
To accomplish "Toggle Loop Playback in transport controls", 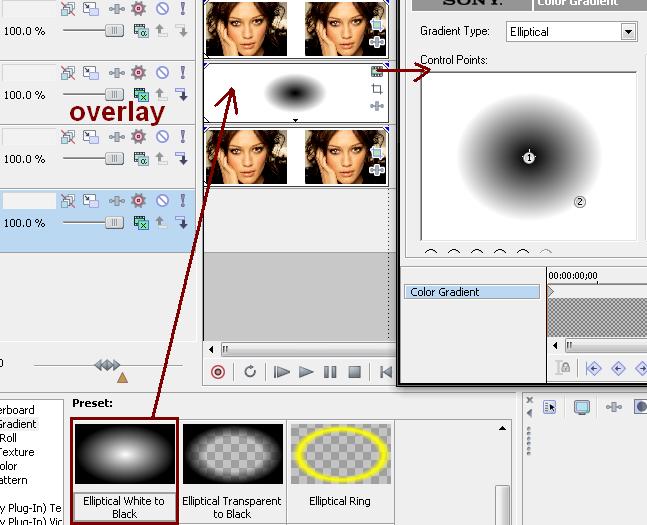I will [x=250, y=372].
